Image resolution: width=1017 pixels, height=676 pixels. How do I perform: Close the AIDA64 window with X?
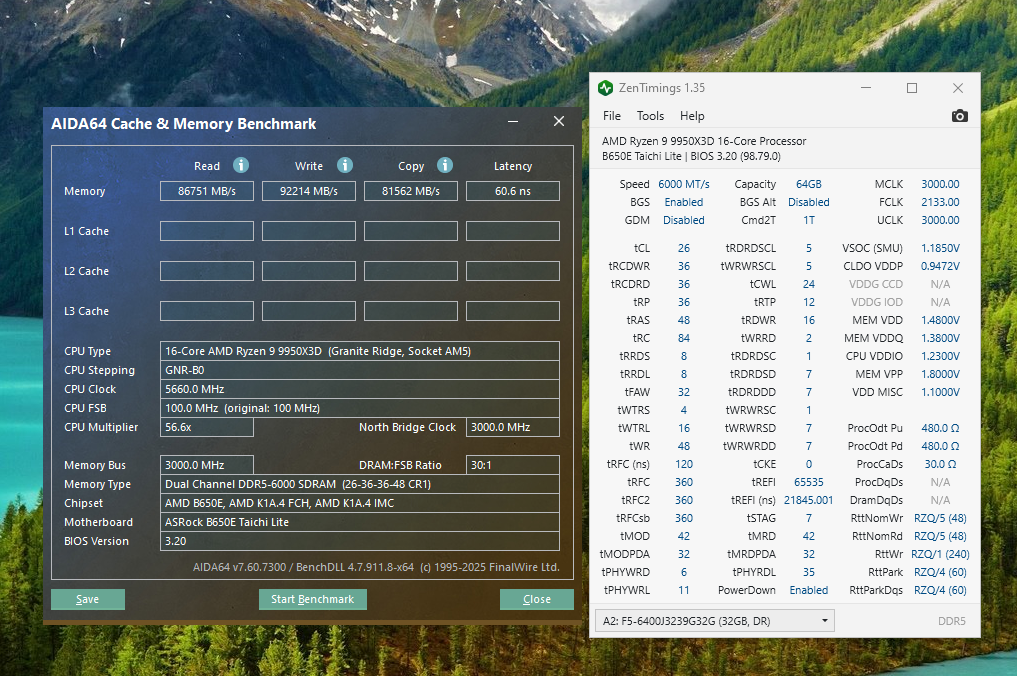[558, 121]
